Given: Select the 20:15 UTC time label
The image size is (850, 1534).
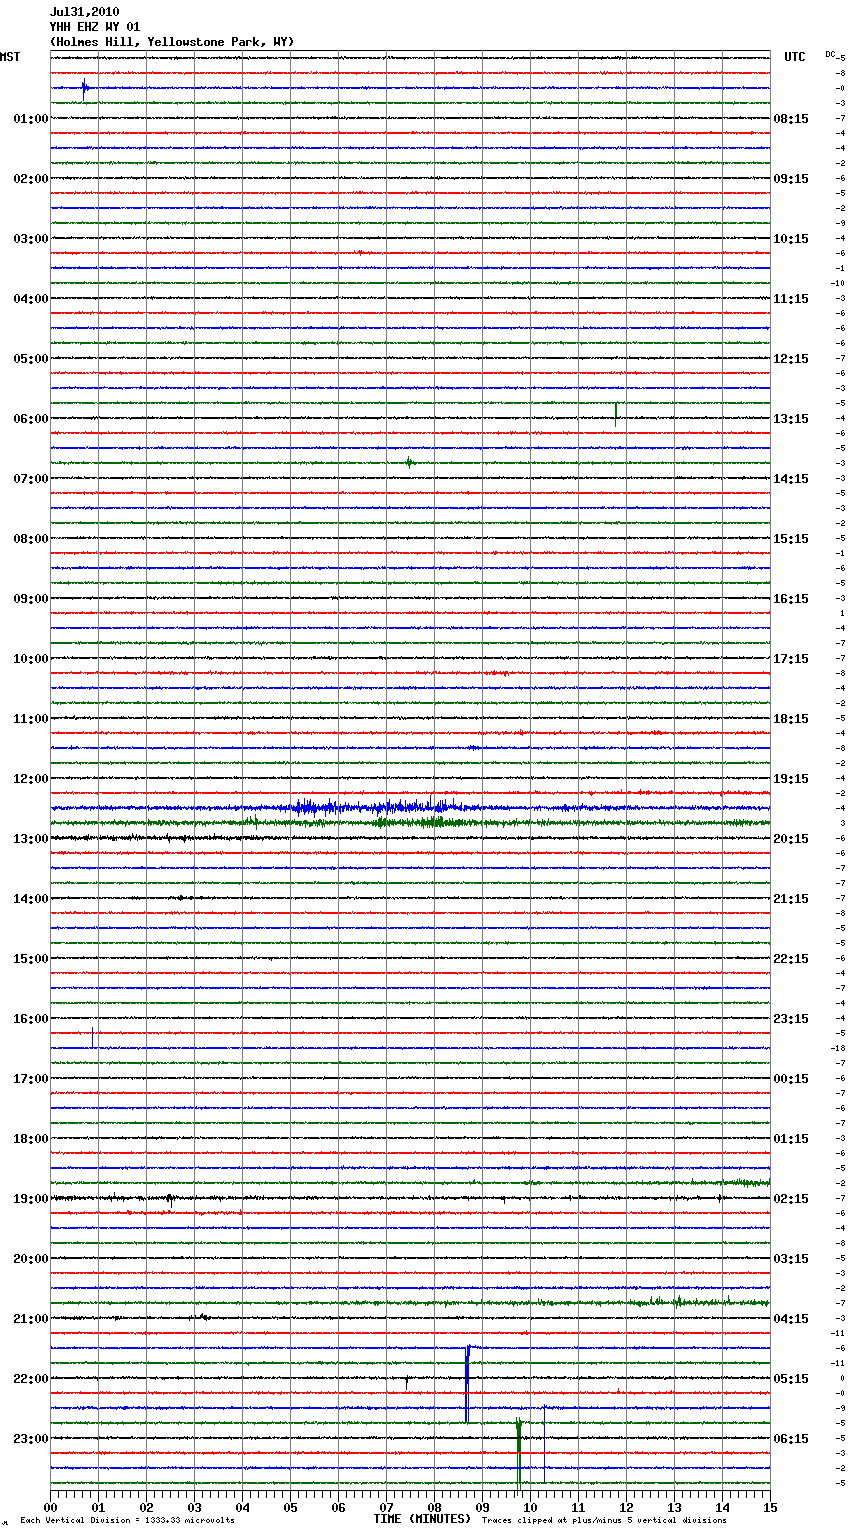Looking at the screenshot, I should tap(791, 839).
